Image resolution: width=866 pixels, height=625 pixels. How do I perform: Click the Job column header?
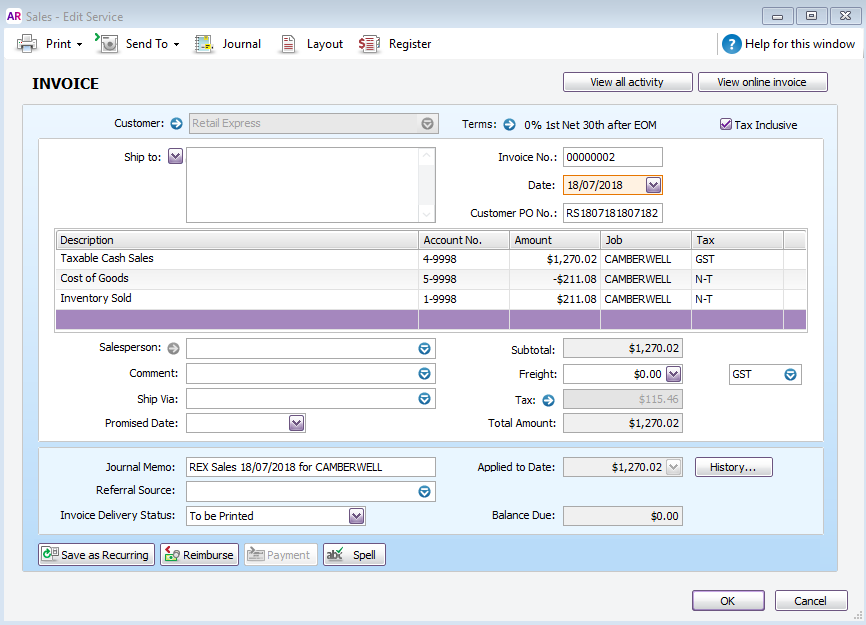tap(646, 240)
